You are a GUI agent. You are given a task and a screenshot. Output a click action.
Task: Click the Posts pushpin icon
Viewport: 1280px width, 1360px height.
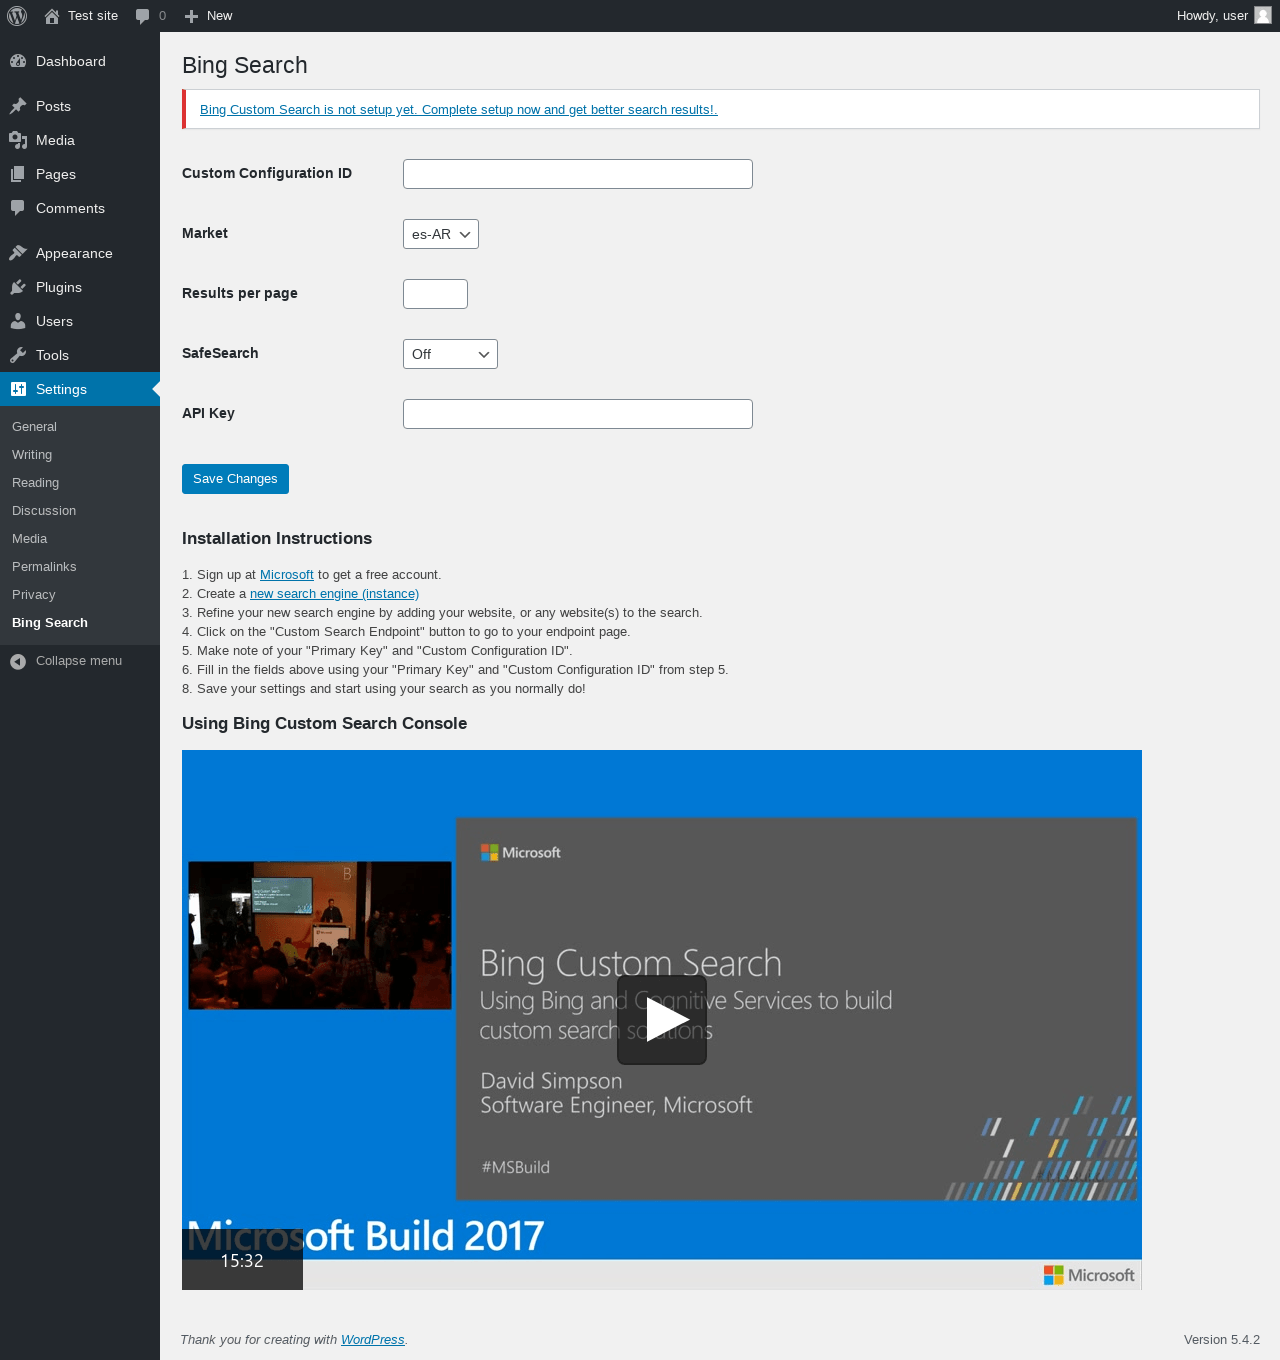click(18, 106)
